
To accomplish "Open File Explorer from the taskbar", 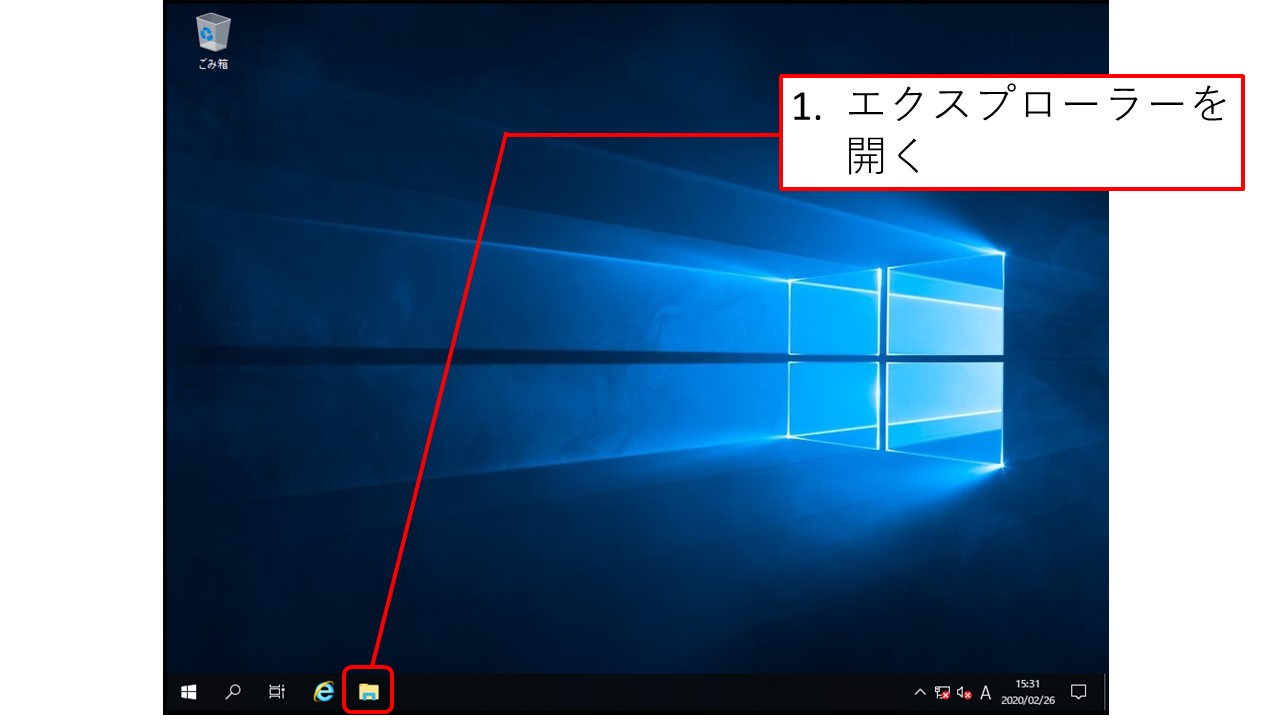I will click(x=368, y=691).
